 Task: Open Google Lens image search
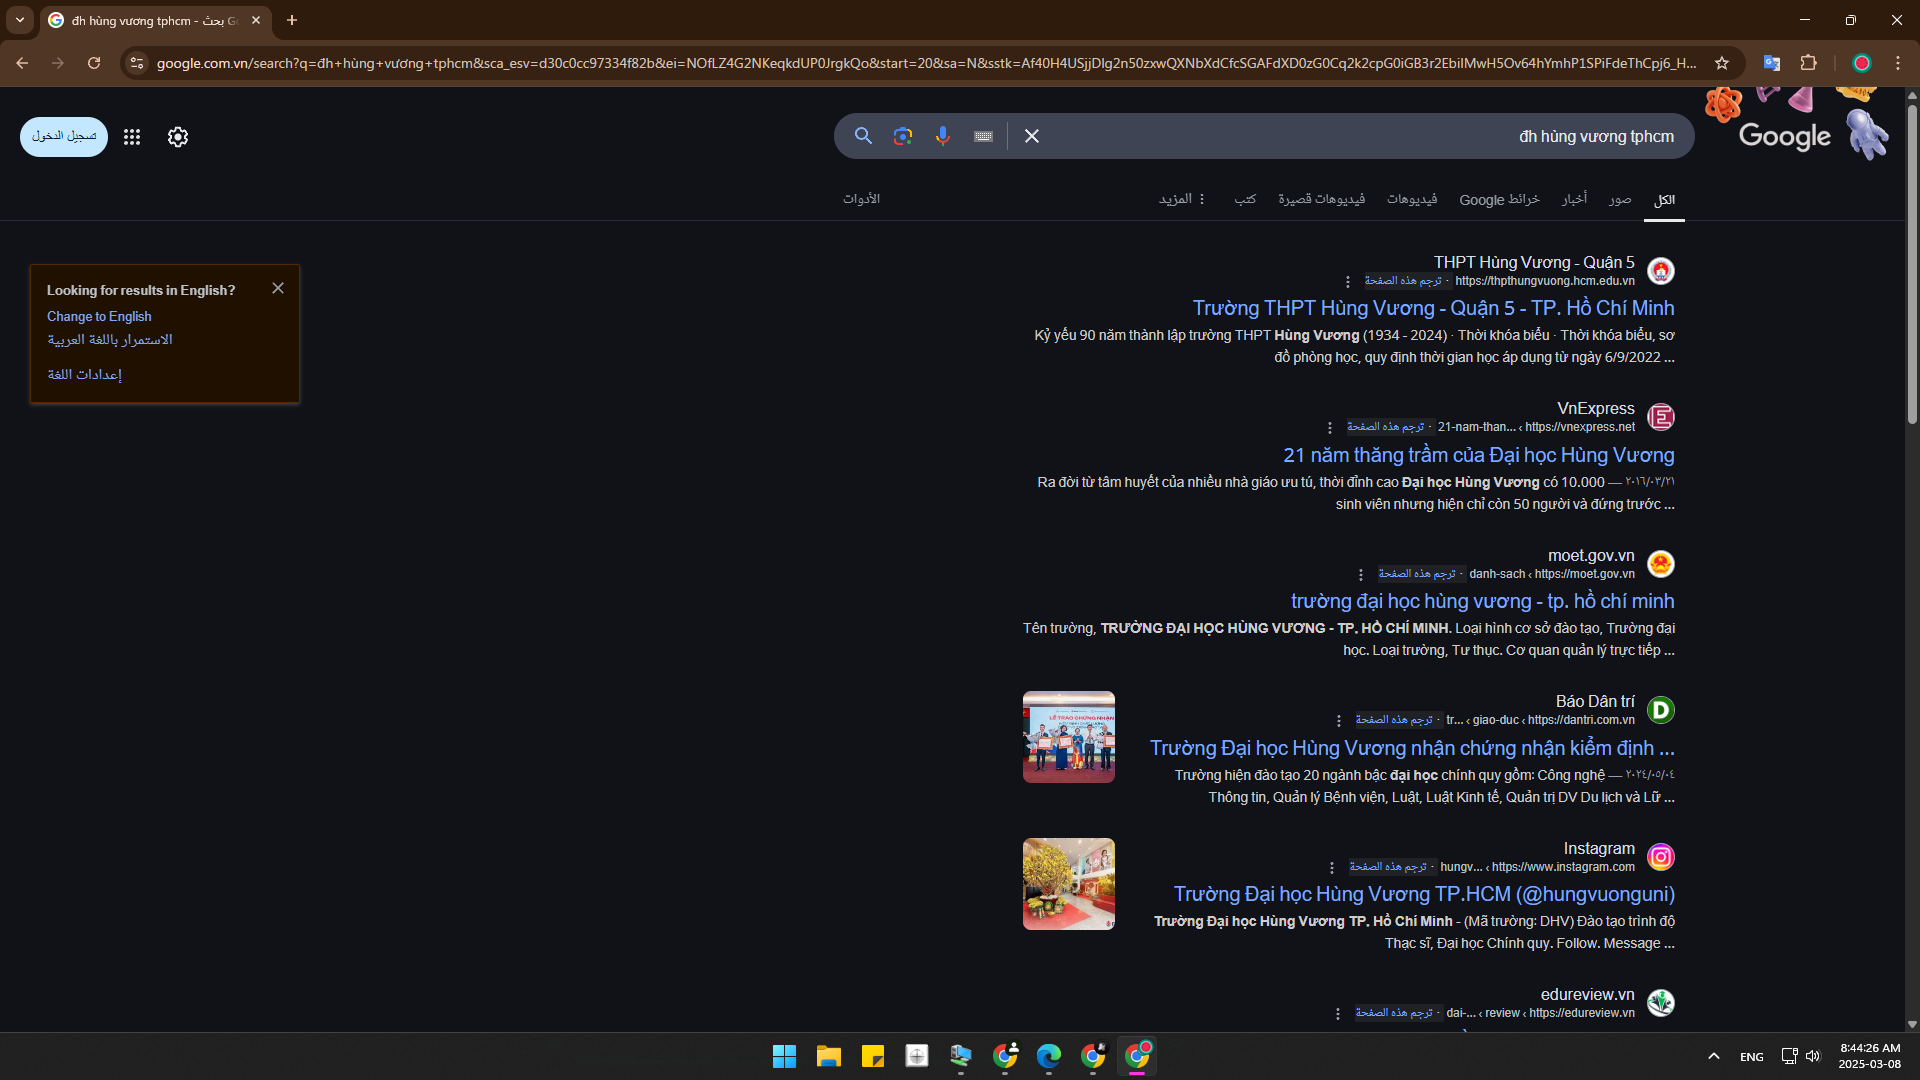(903, 136)
